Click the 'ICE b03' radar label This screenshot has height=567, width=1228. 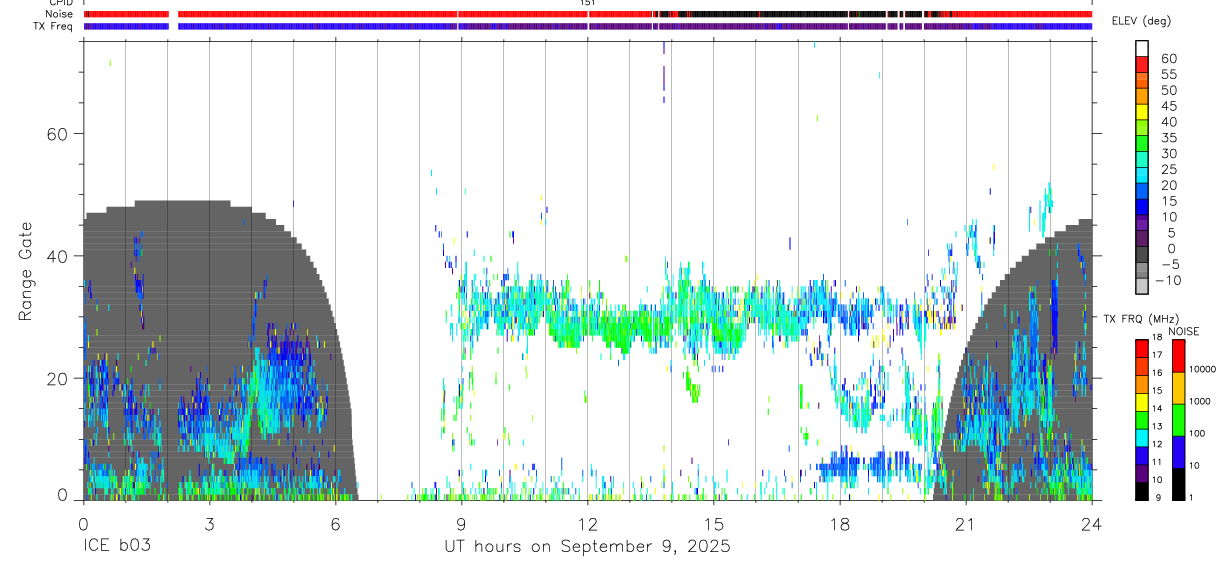(x=115, y=547)
